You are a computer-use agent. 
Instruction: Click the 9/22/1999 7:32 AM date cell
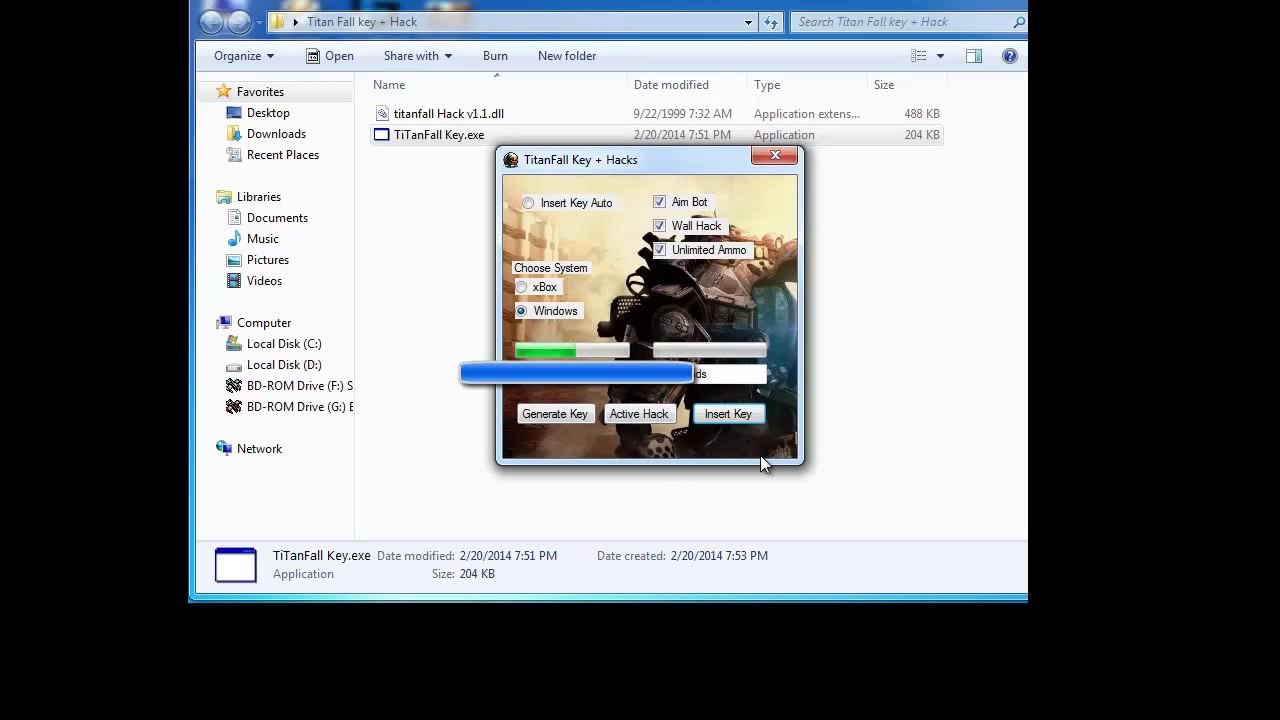point(683,114)
